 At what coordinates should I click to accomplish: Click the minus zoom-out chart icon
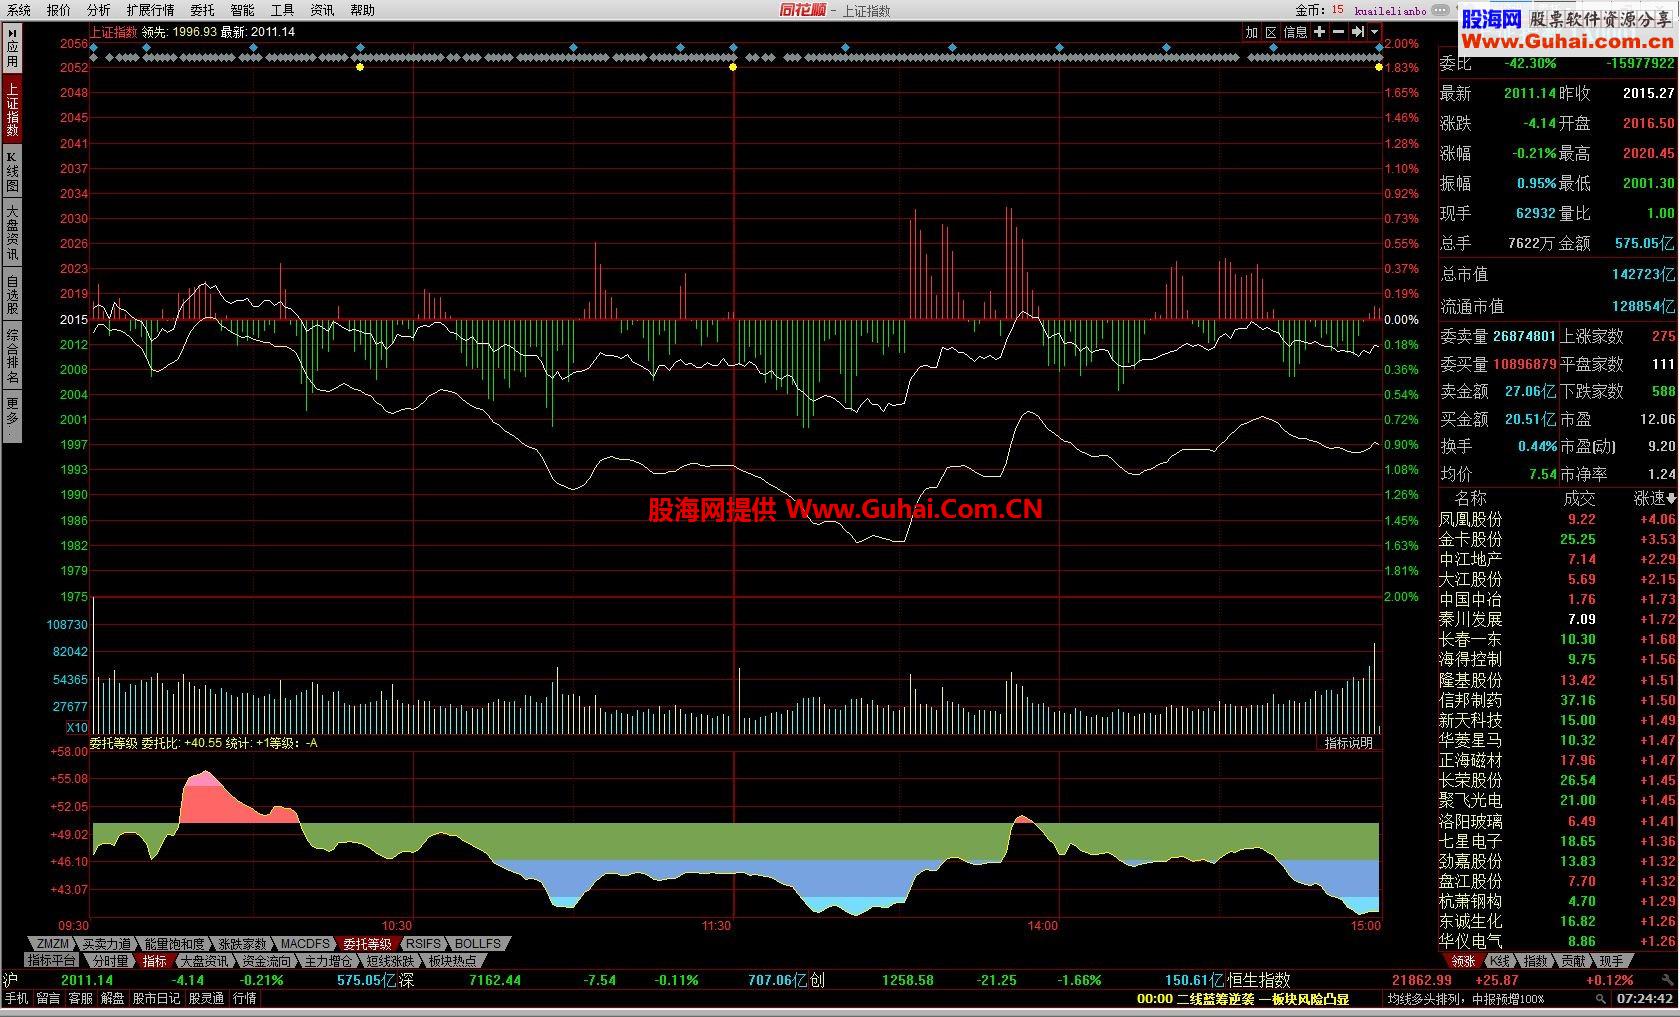(x=1339, y=32)
